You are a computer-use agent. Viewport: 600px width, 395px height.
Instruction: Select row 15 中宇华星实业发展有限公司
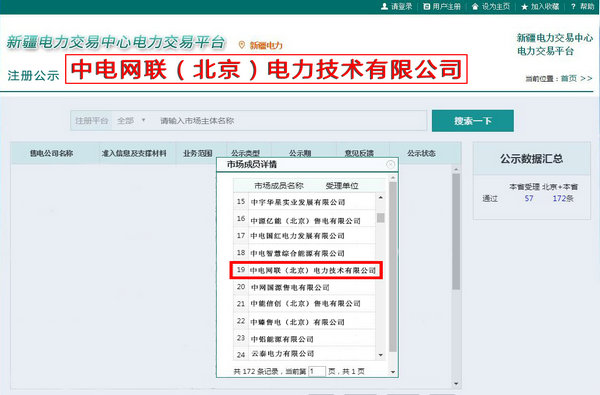tap(304, 202)
